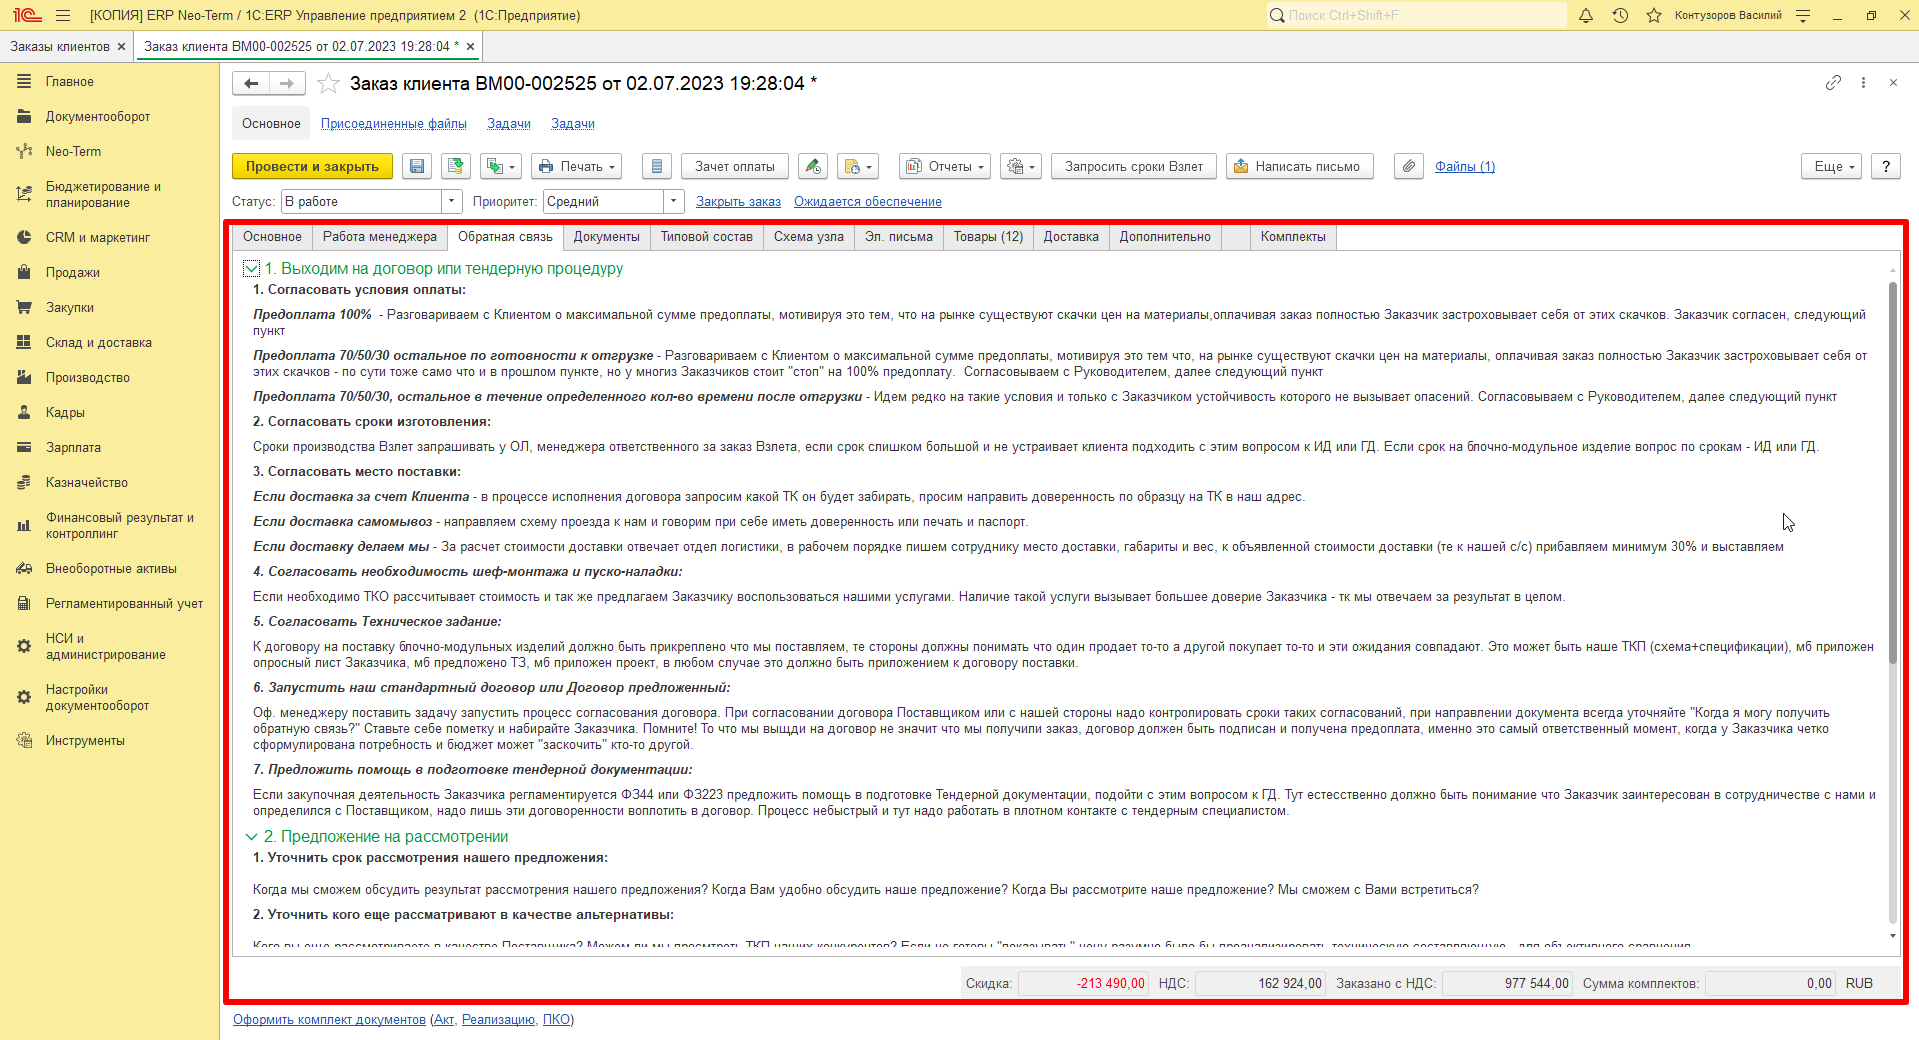Open the gear settings dropdown in toolbar
Viewport: 1919px width, 1040px height.
click(x=1021, y=167)
